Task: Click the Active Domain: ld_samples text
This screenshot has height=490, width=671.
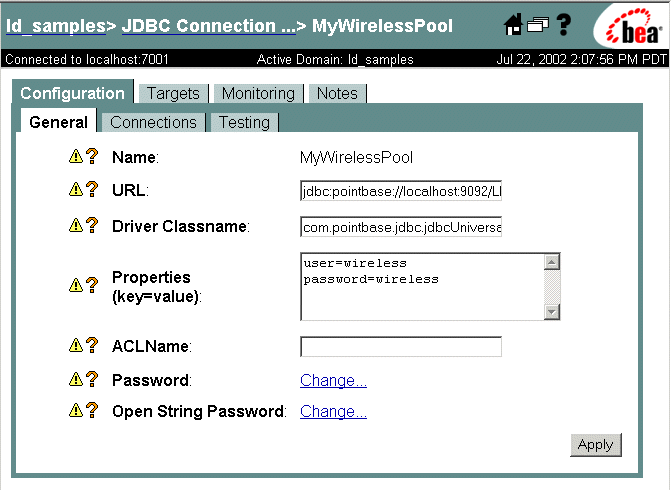Action: tap(335, 59)
